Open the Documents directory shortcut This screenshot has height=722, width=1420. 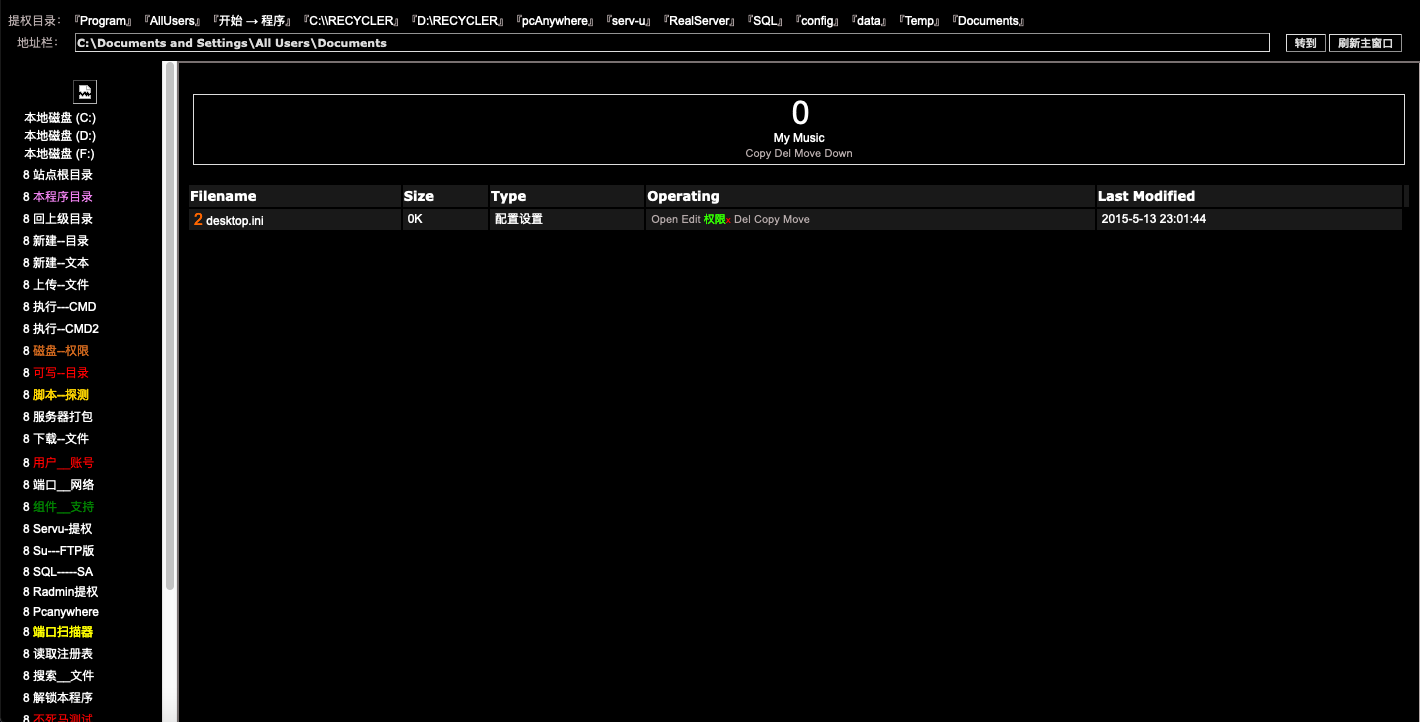point(988,21)
